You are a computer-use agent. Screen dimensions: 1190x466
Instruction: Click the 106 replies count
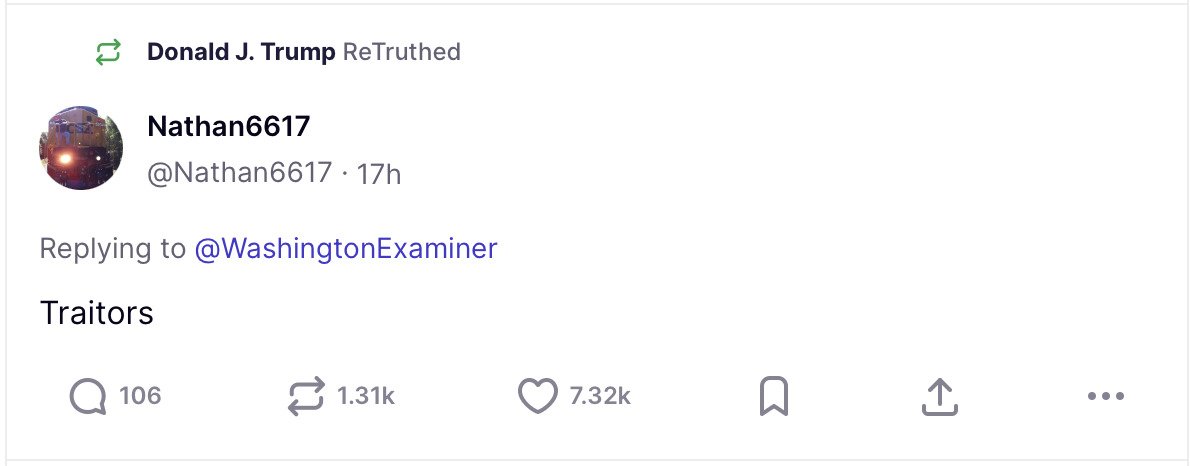pos(140,396)
